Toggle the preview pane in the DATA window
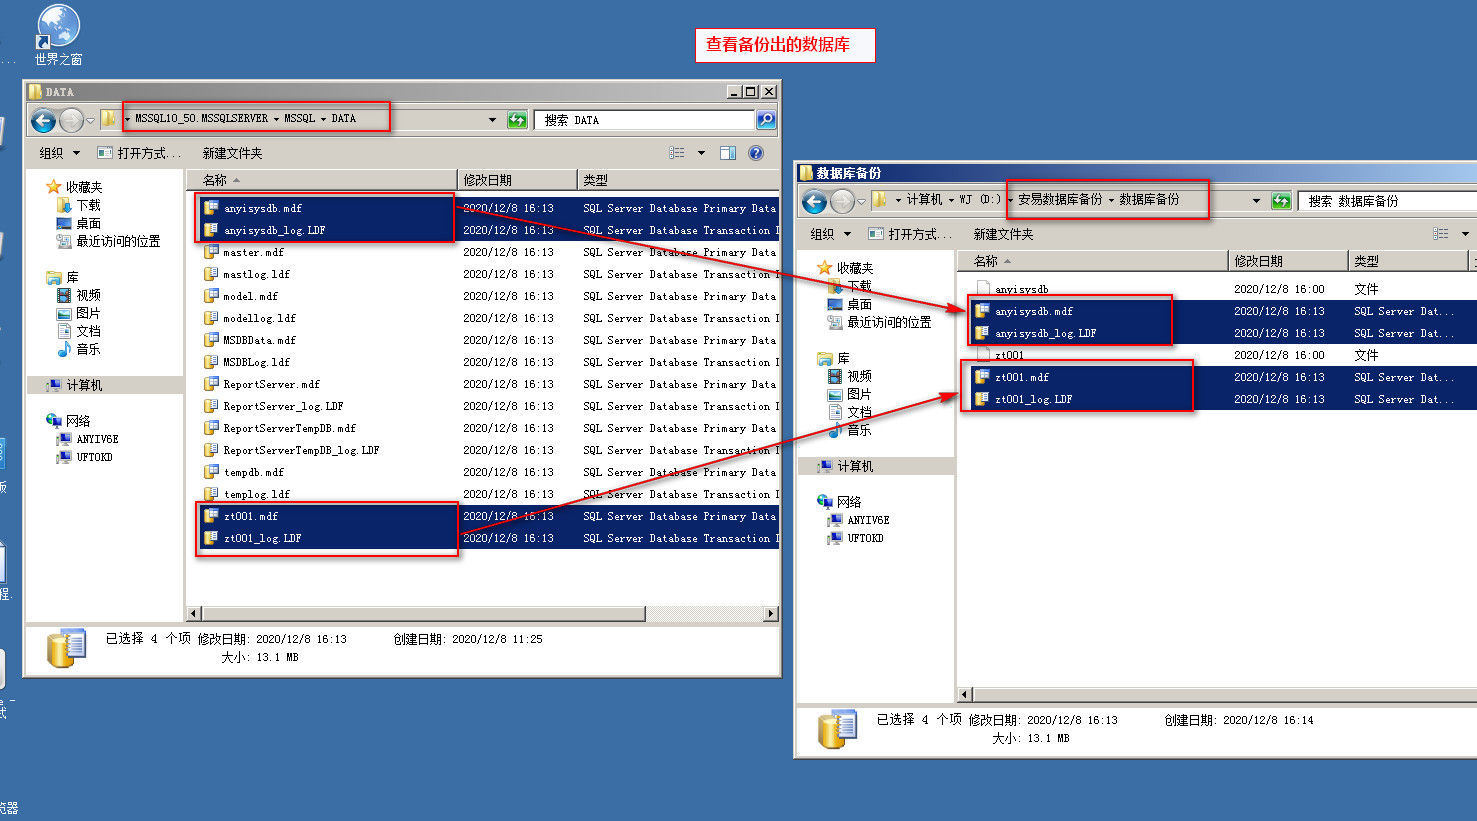 [728, 153]
